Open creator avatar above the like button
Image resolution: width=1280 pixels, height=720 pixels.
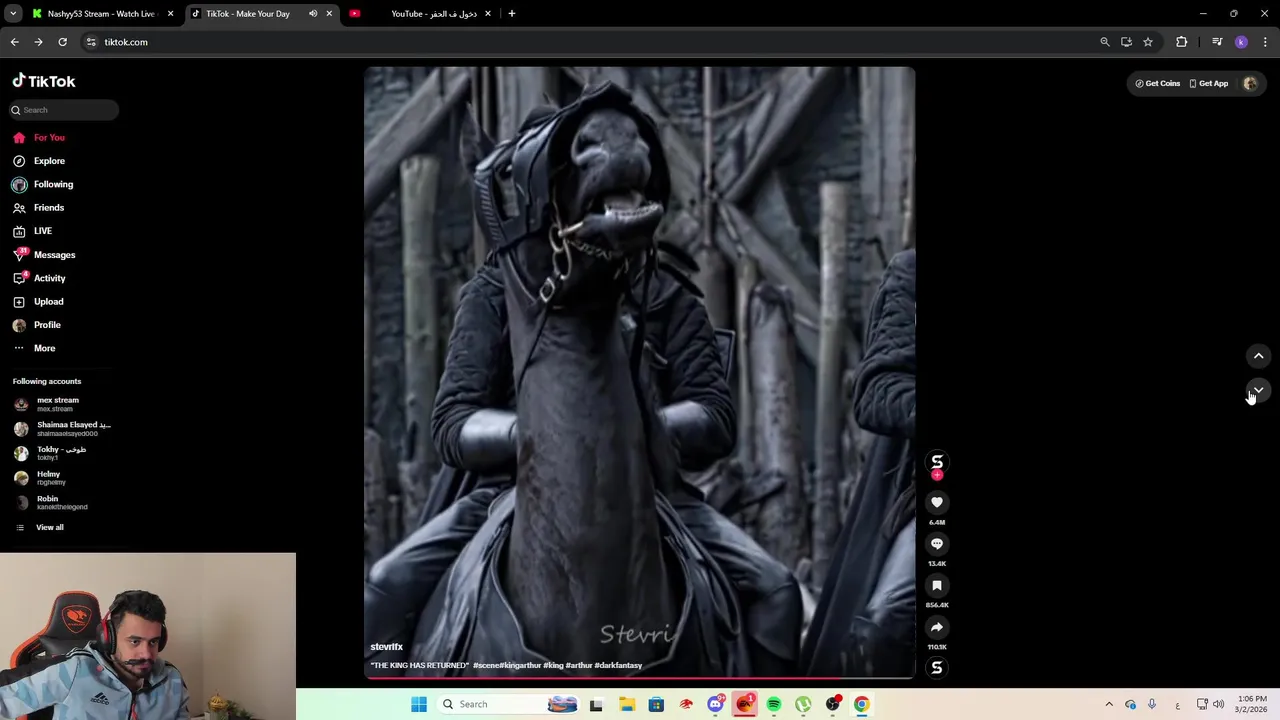click(937, 462)
